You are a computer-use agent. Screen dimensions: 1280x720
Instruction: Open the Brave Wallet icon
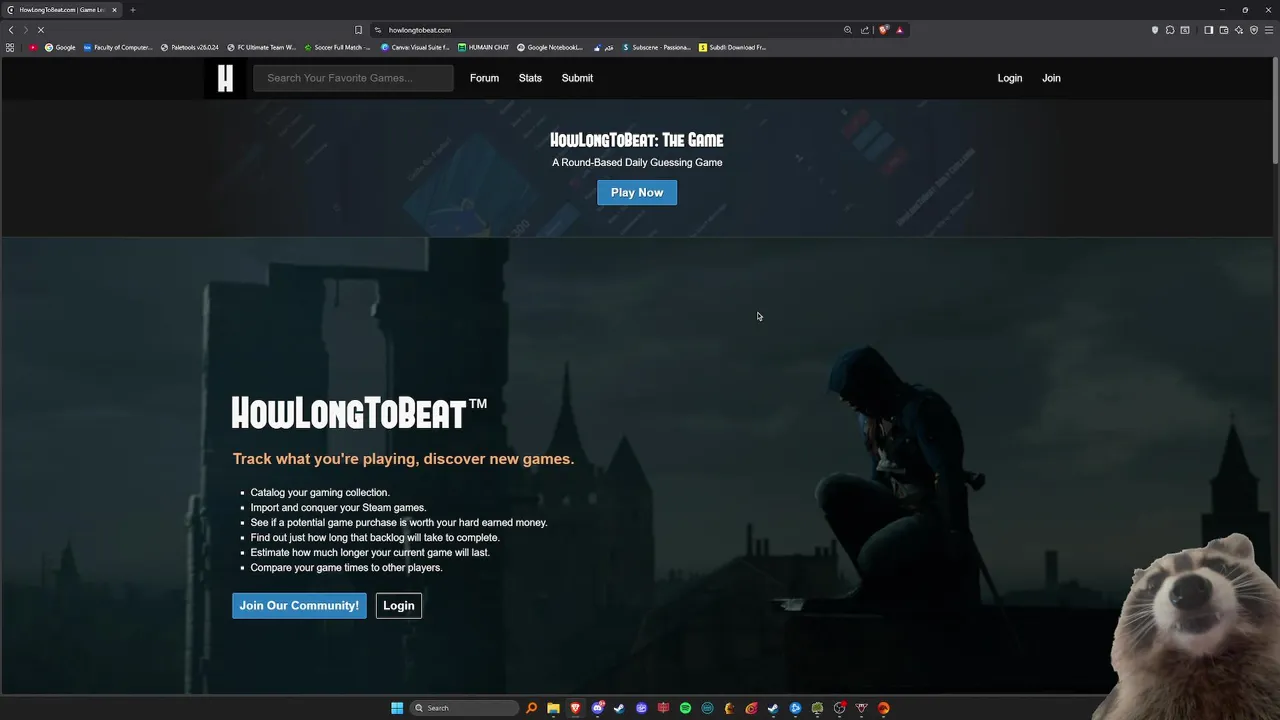pos(1224,30)
